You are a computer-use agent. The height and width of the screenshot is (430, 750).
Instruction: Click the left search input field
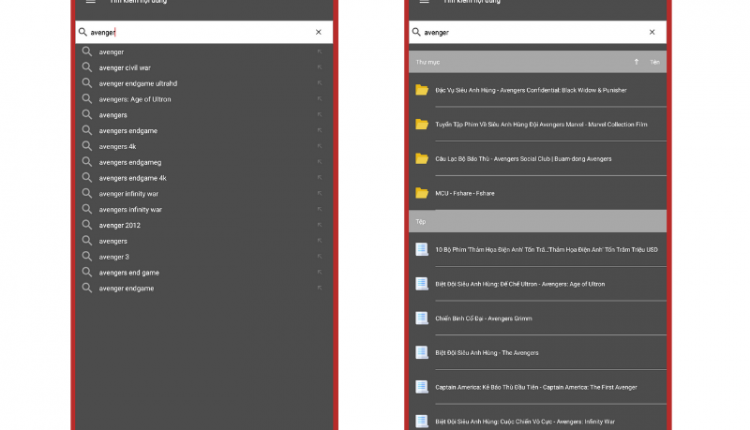199,32
